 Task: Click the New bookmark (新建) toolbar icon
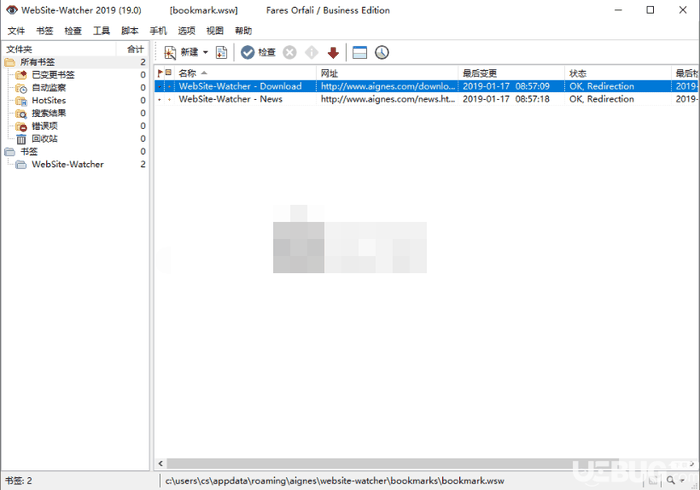click(x=170, y=53)
